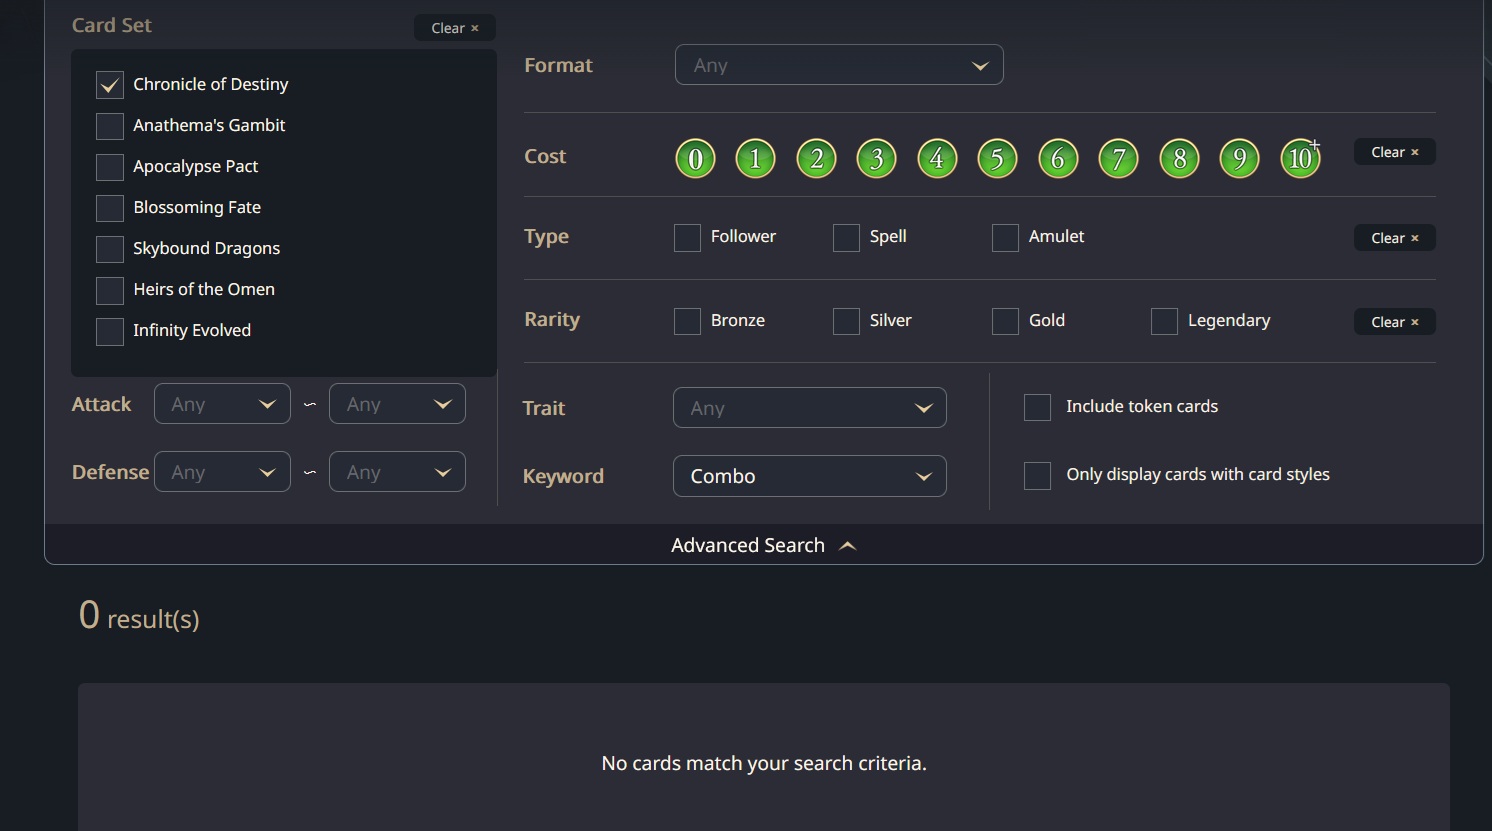Select cost 2 orb filter
The width and height of the screenshot is (1492, 831).
(817, 158)
